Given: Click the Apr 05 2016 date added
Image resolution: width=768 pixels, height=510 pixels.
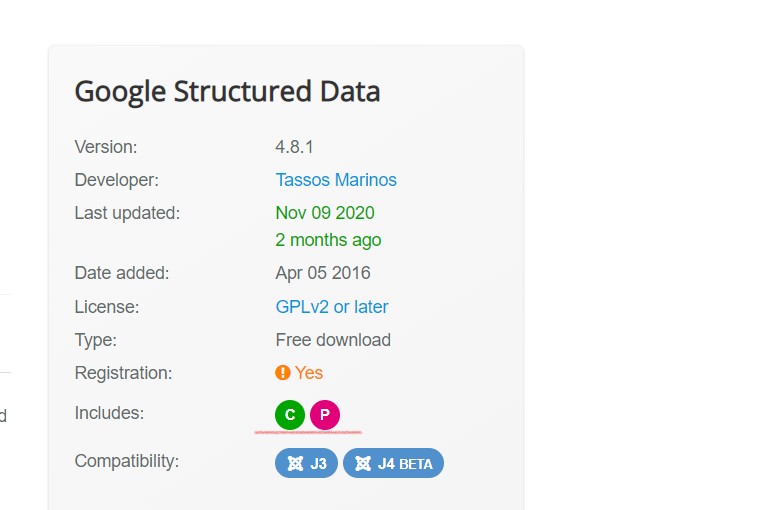Looking at the screenshot, I should point(323,273).
